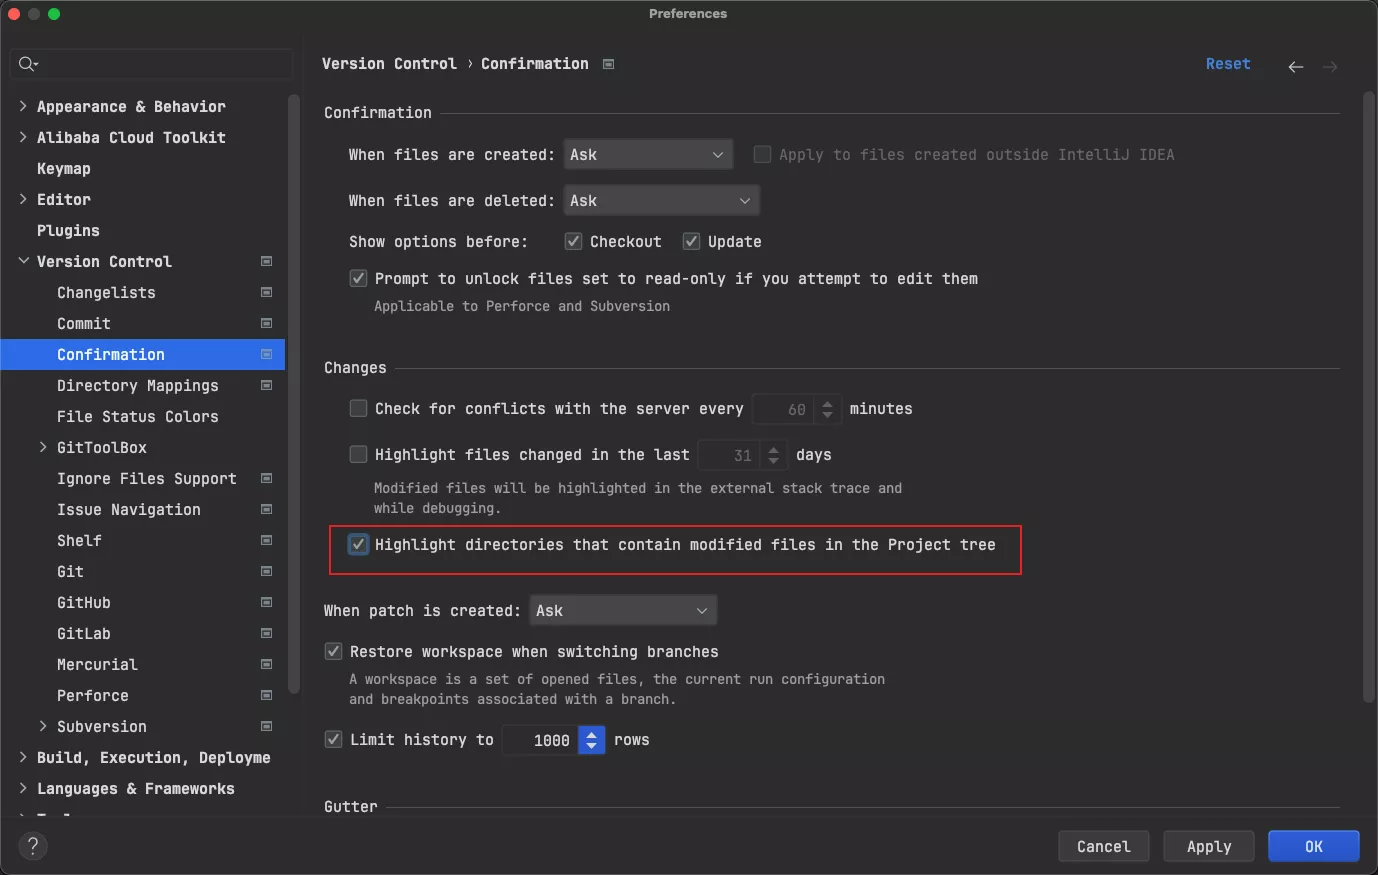
Task: Click project-level icon next to Confirmation breadcrumb
Action: (608, 64)
